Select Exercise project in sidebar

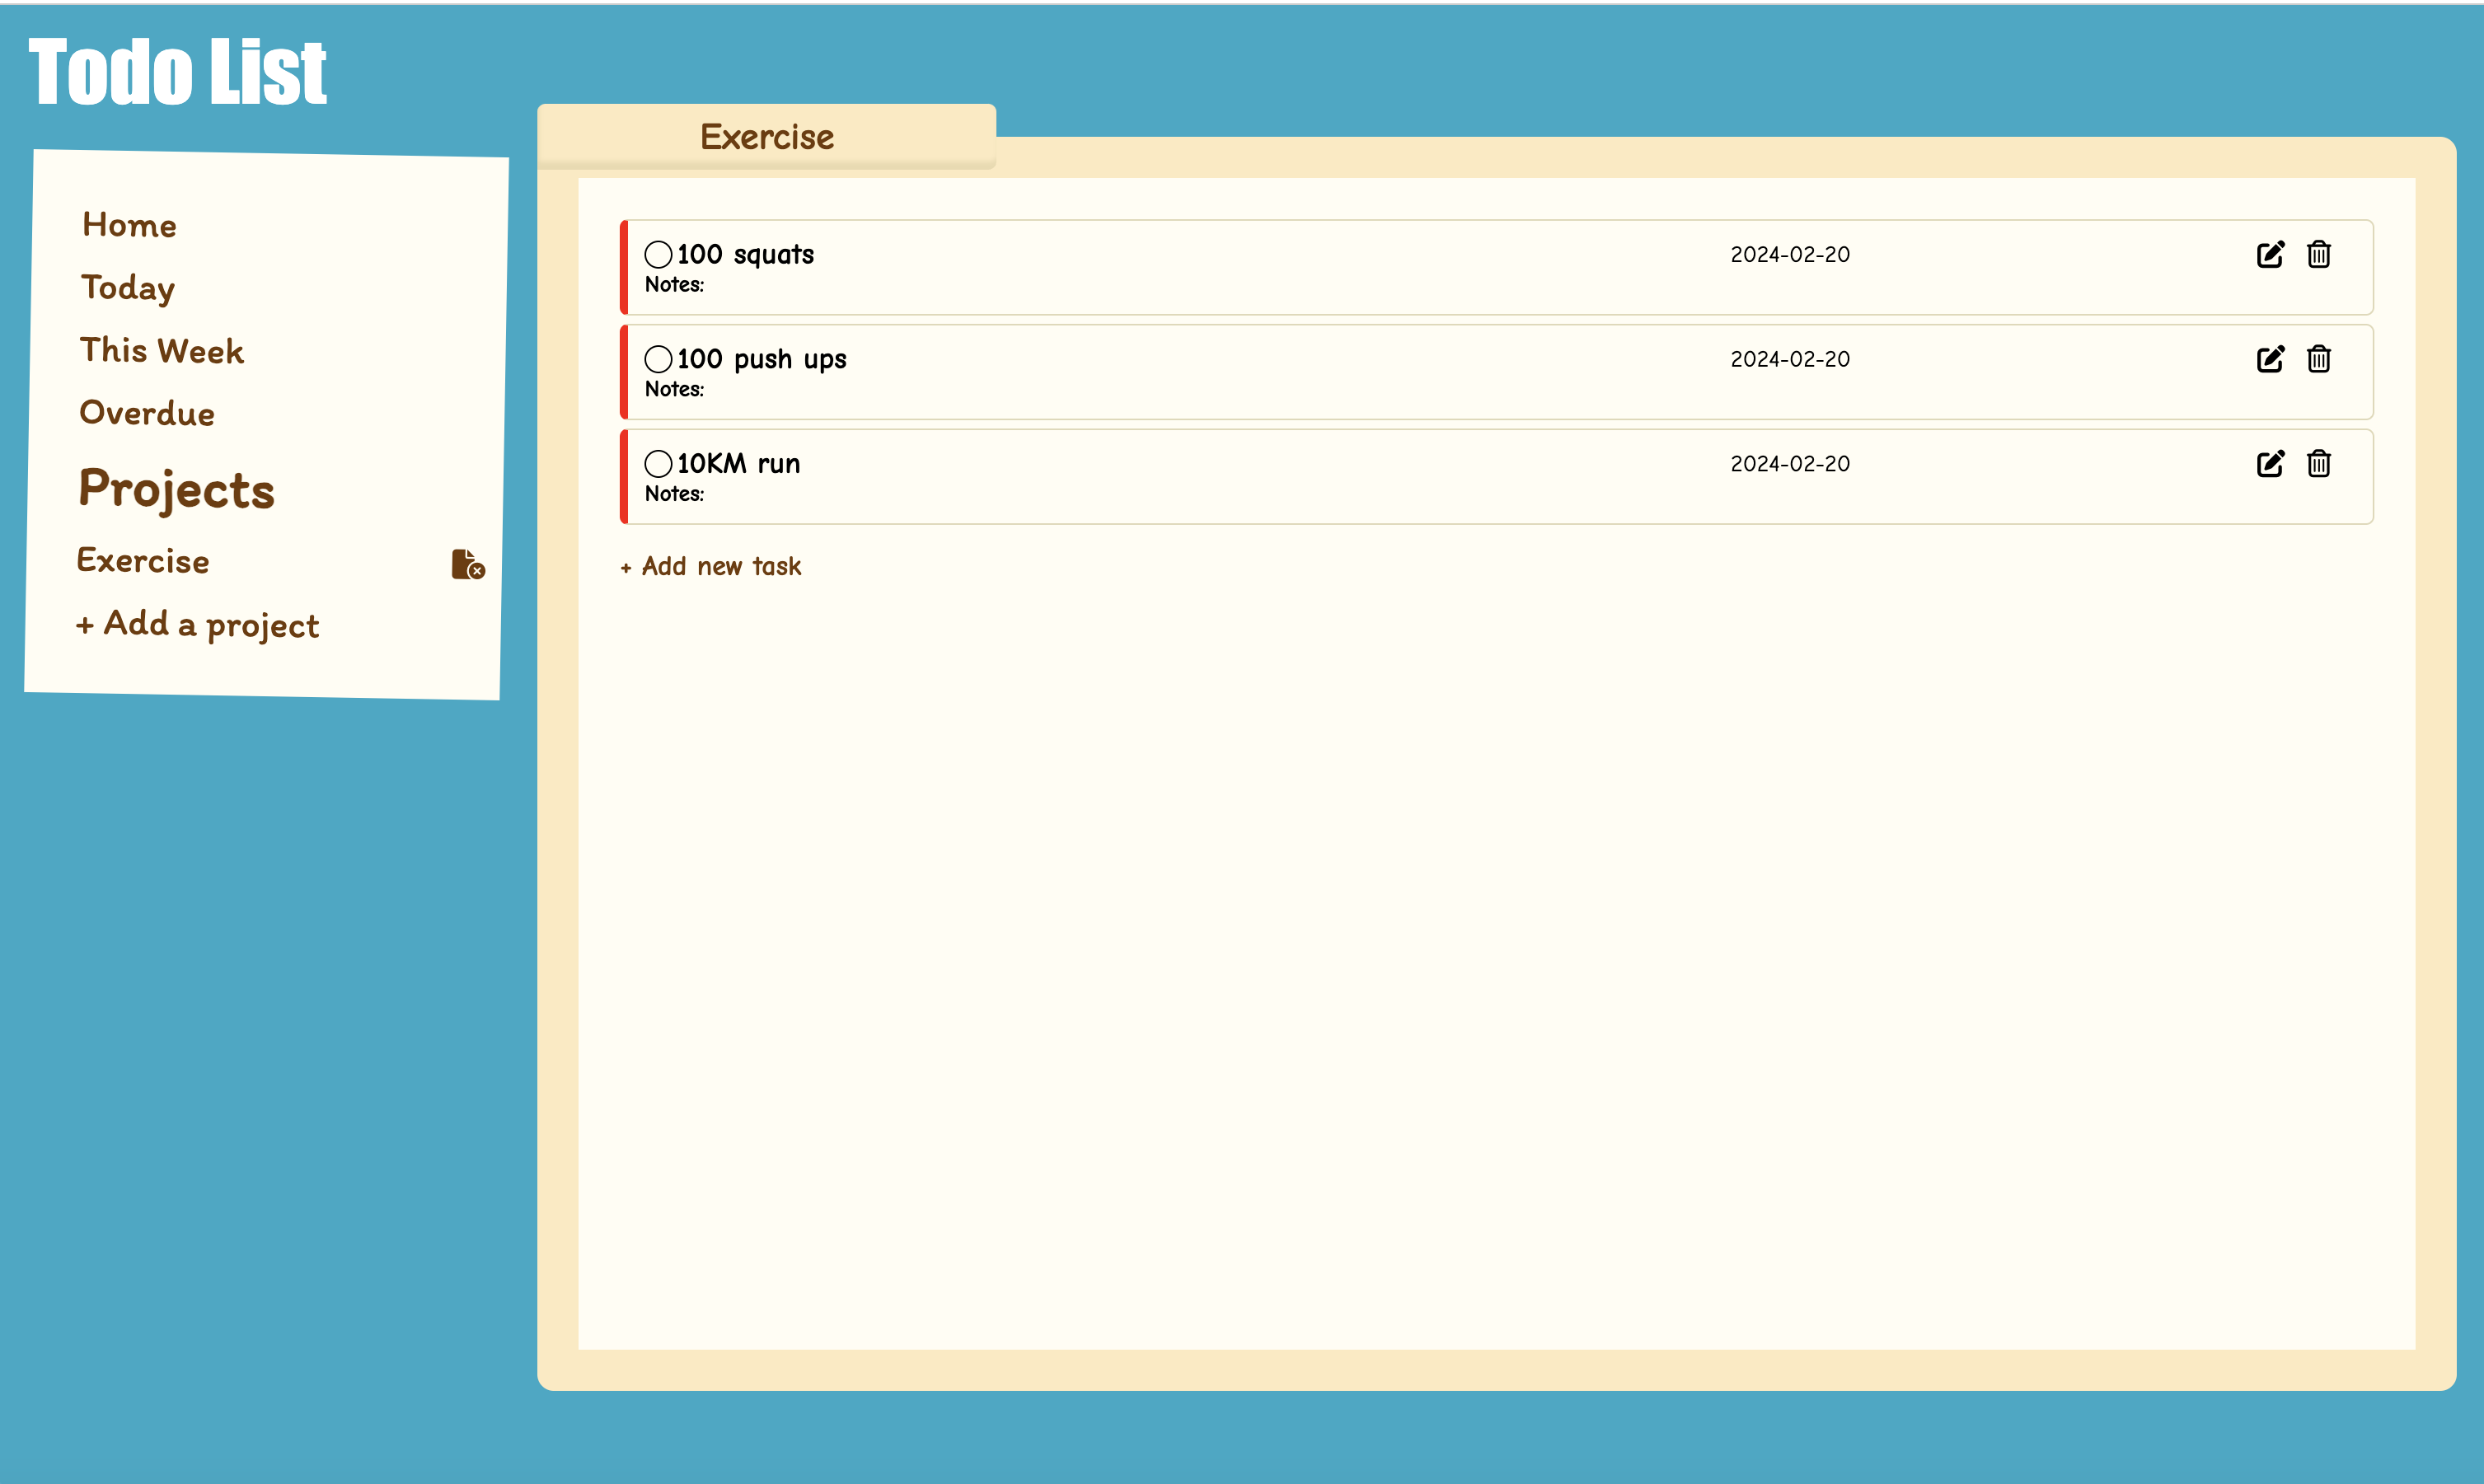point(143,561)
